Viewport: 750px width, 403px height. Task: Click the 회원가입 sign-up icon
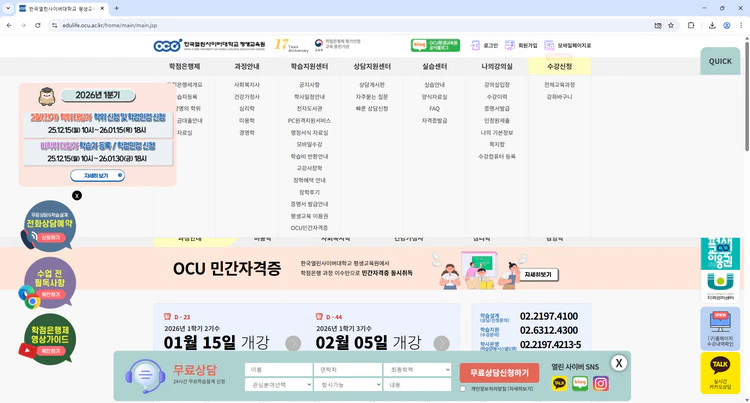tap(510, 45)
